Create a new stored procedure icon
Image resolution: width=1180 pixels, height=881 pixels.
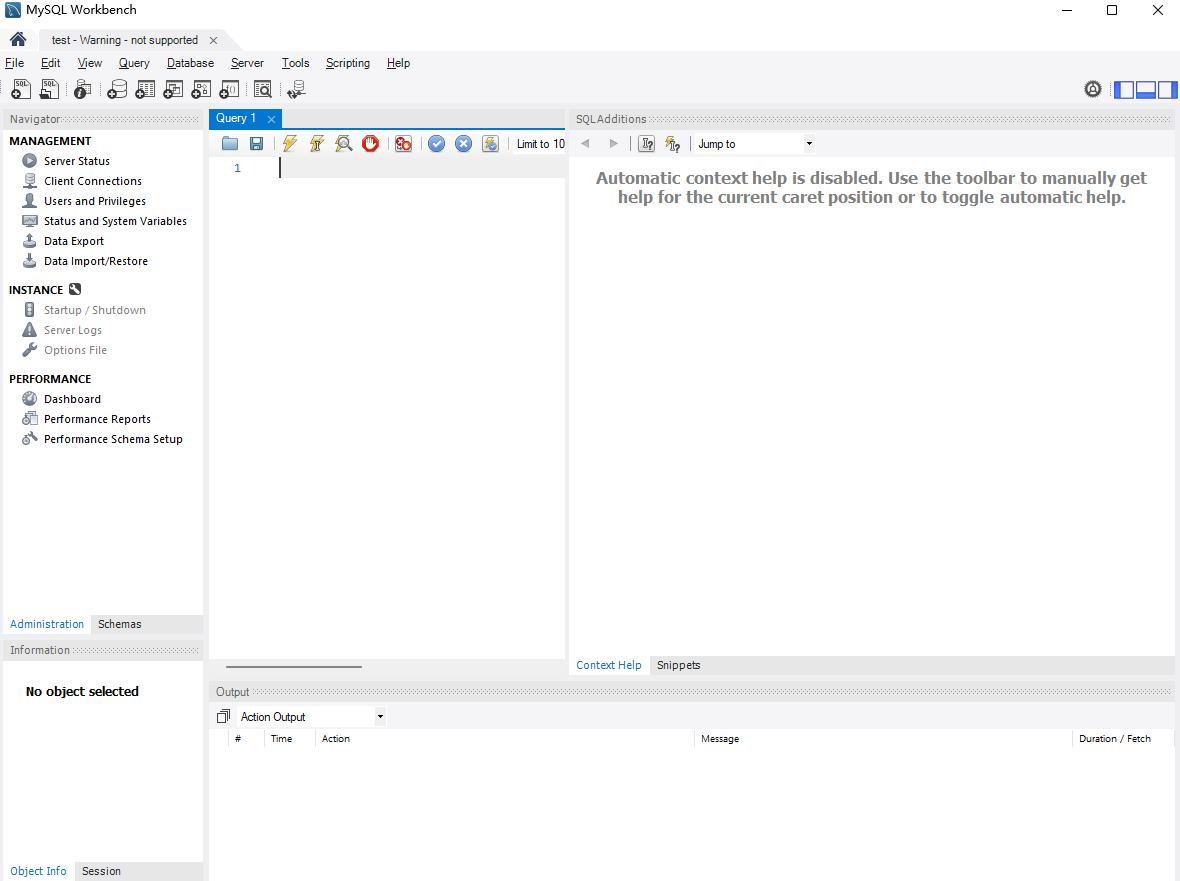click(201, 90)
